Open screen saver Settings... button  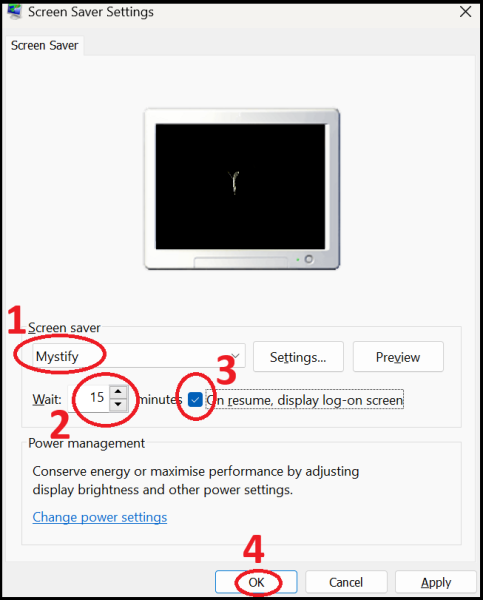tap(298, 357)
